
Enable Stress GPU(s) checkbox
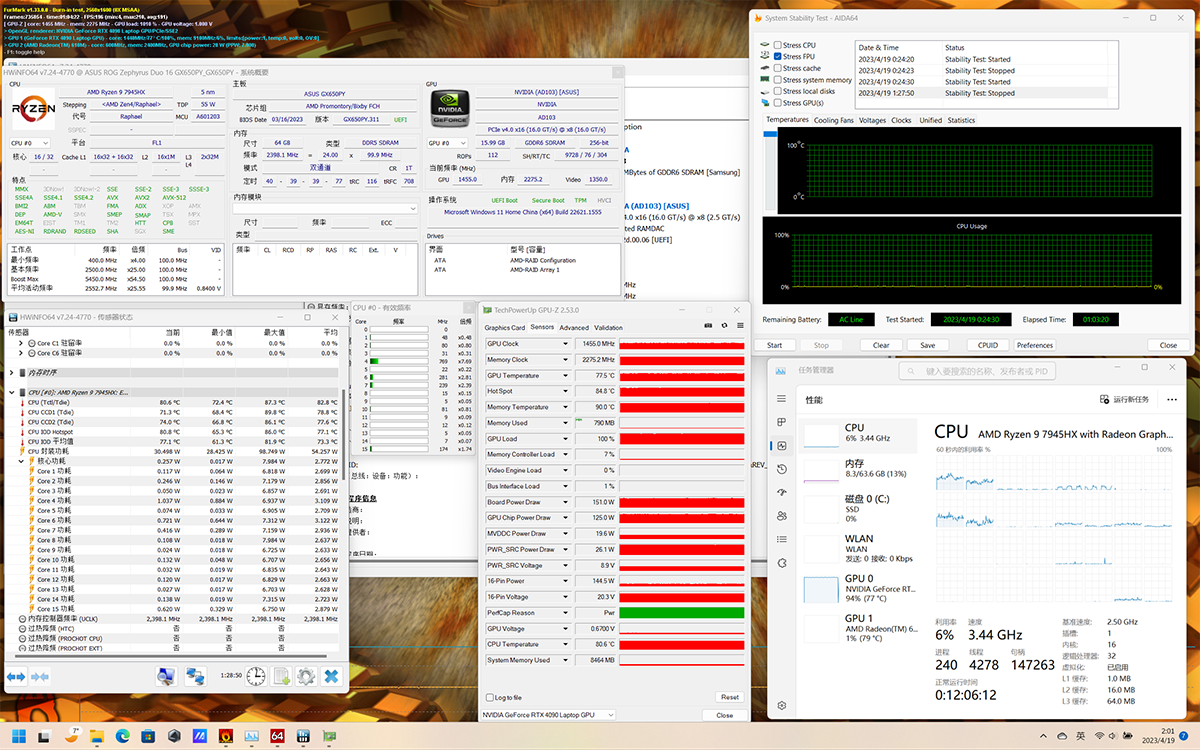[779, 103]
